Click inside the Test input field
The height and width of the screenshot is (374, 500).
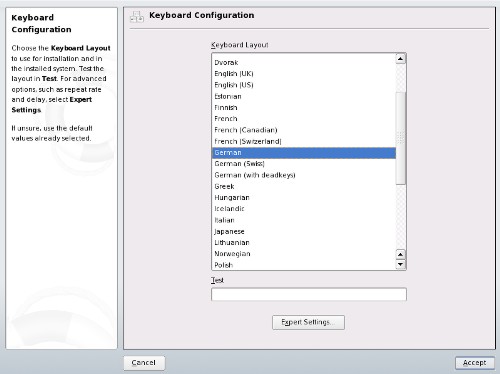click(309, 295)
